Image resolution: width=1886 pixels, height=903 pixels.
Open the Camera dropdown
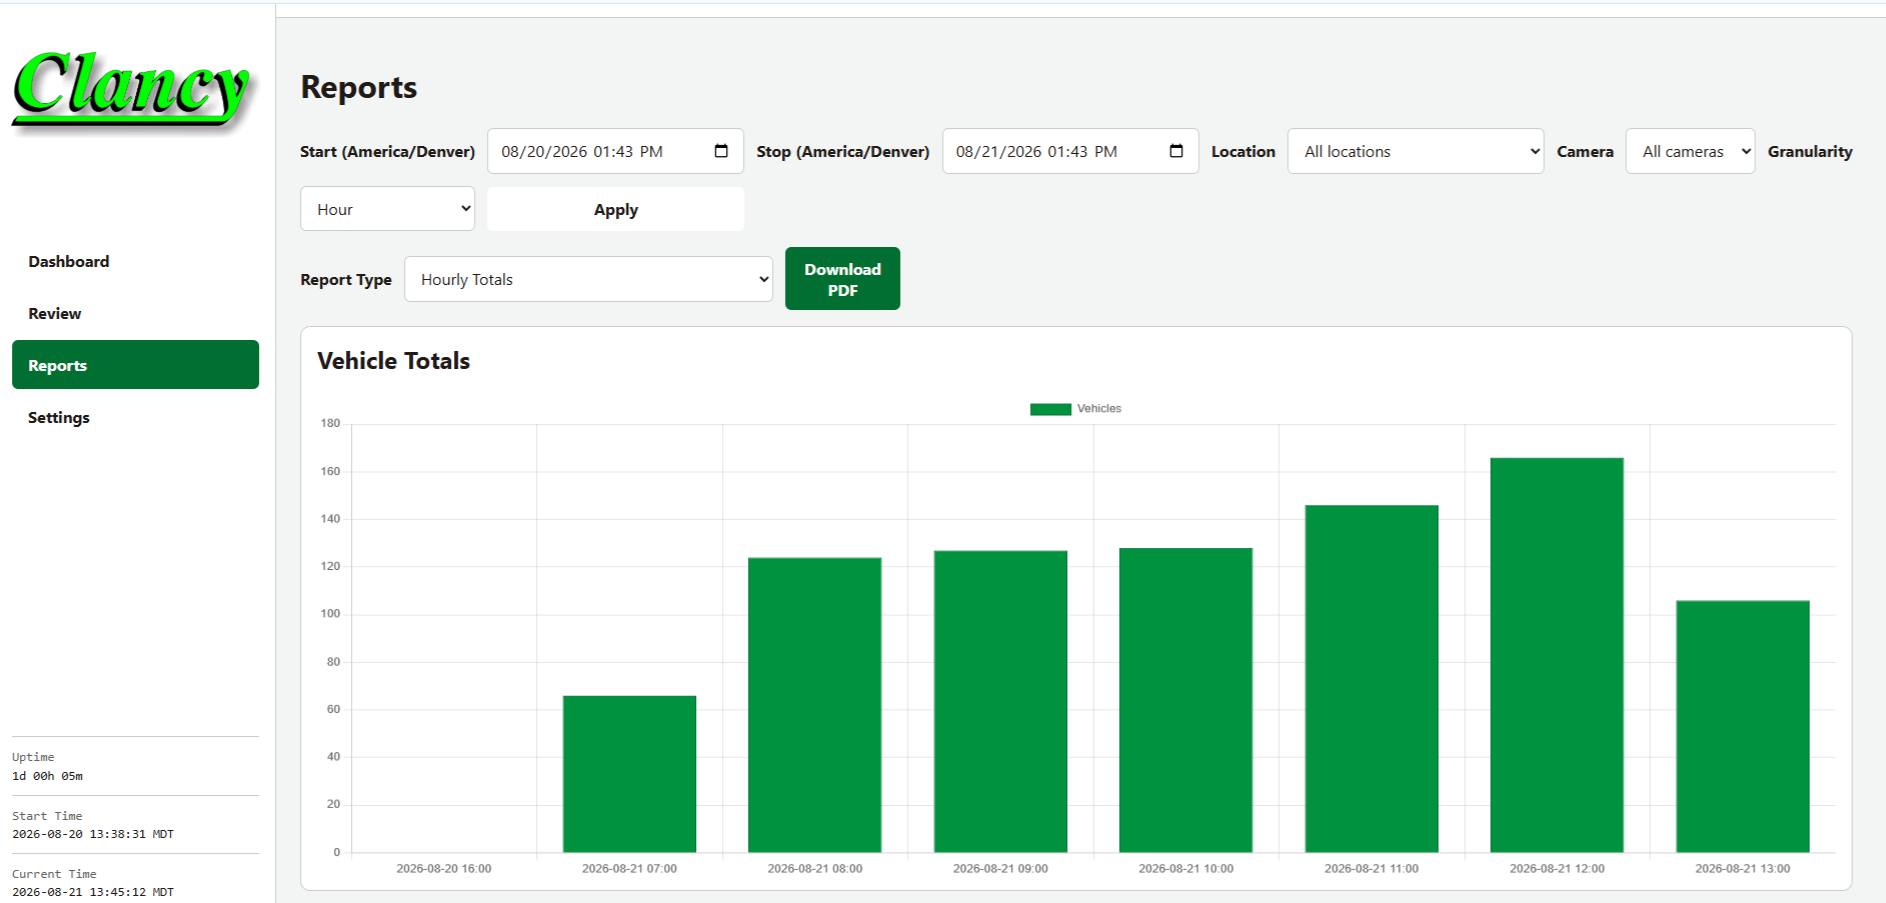[x=1690, y=151]
